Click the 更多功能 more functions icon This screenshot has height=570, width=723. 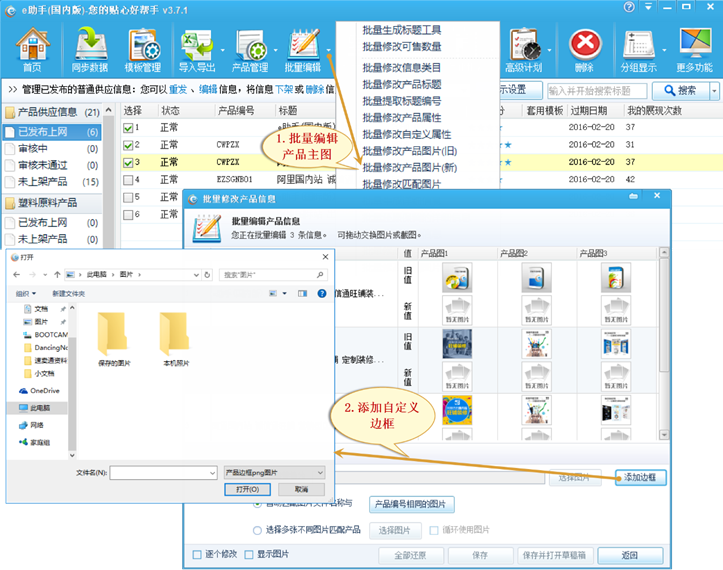(x=695, y=50)
